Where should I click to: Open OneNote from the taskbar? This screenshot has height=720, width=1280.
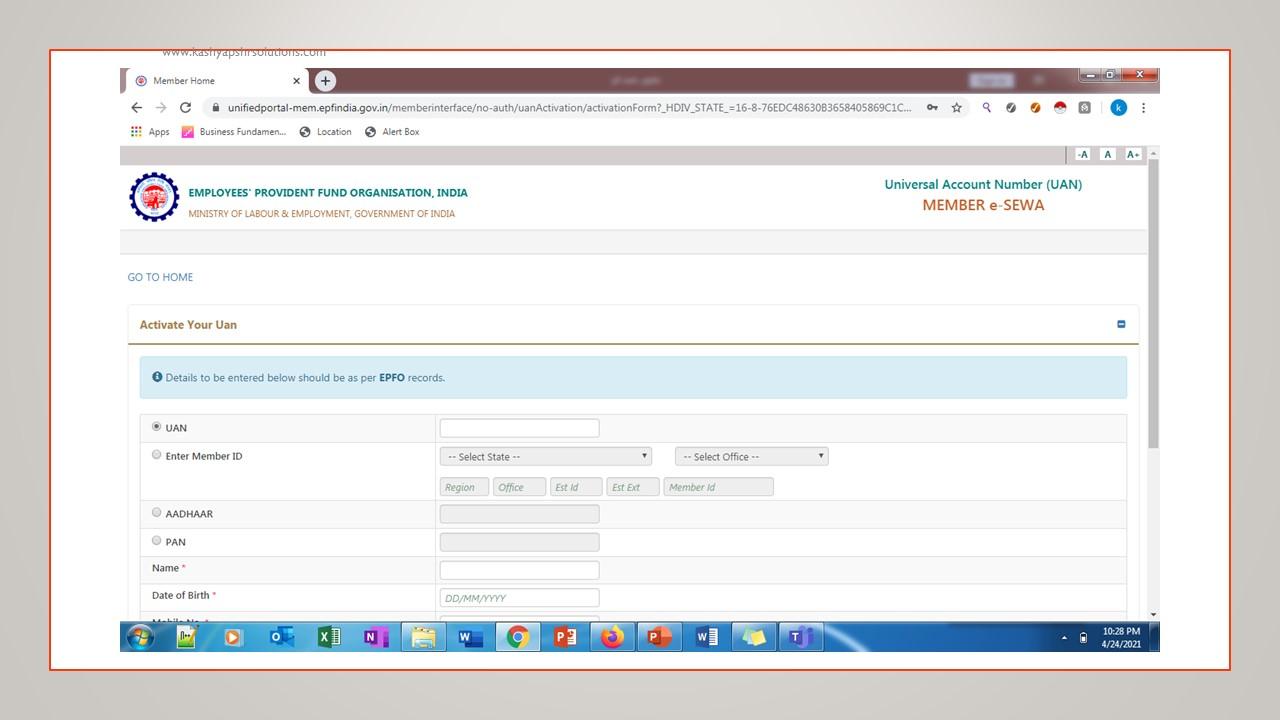click(376, 637)
